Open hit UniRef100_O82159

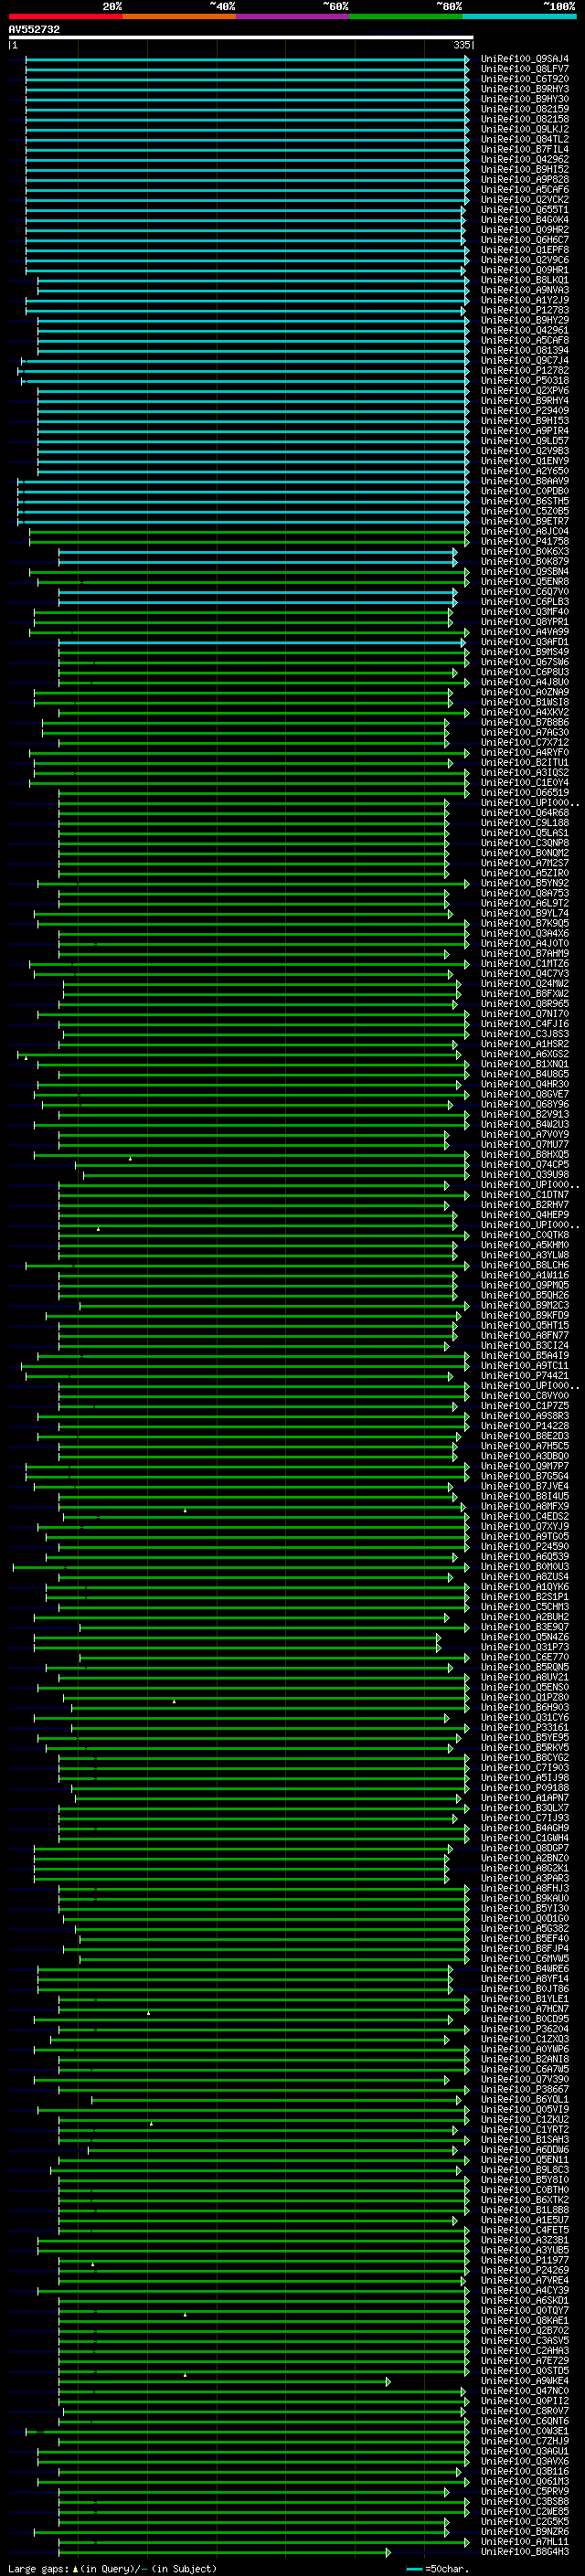click(525, 109)
